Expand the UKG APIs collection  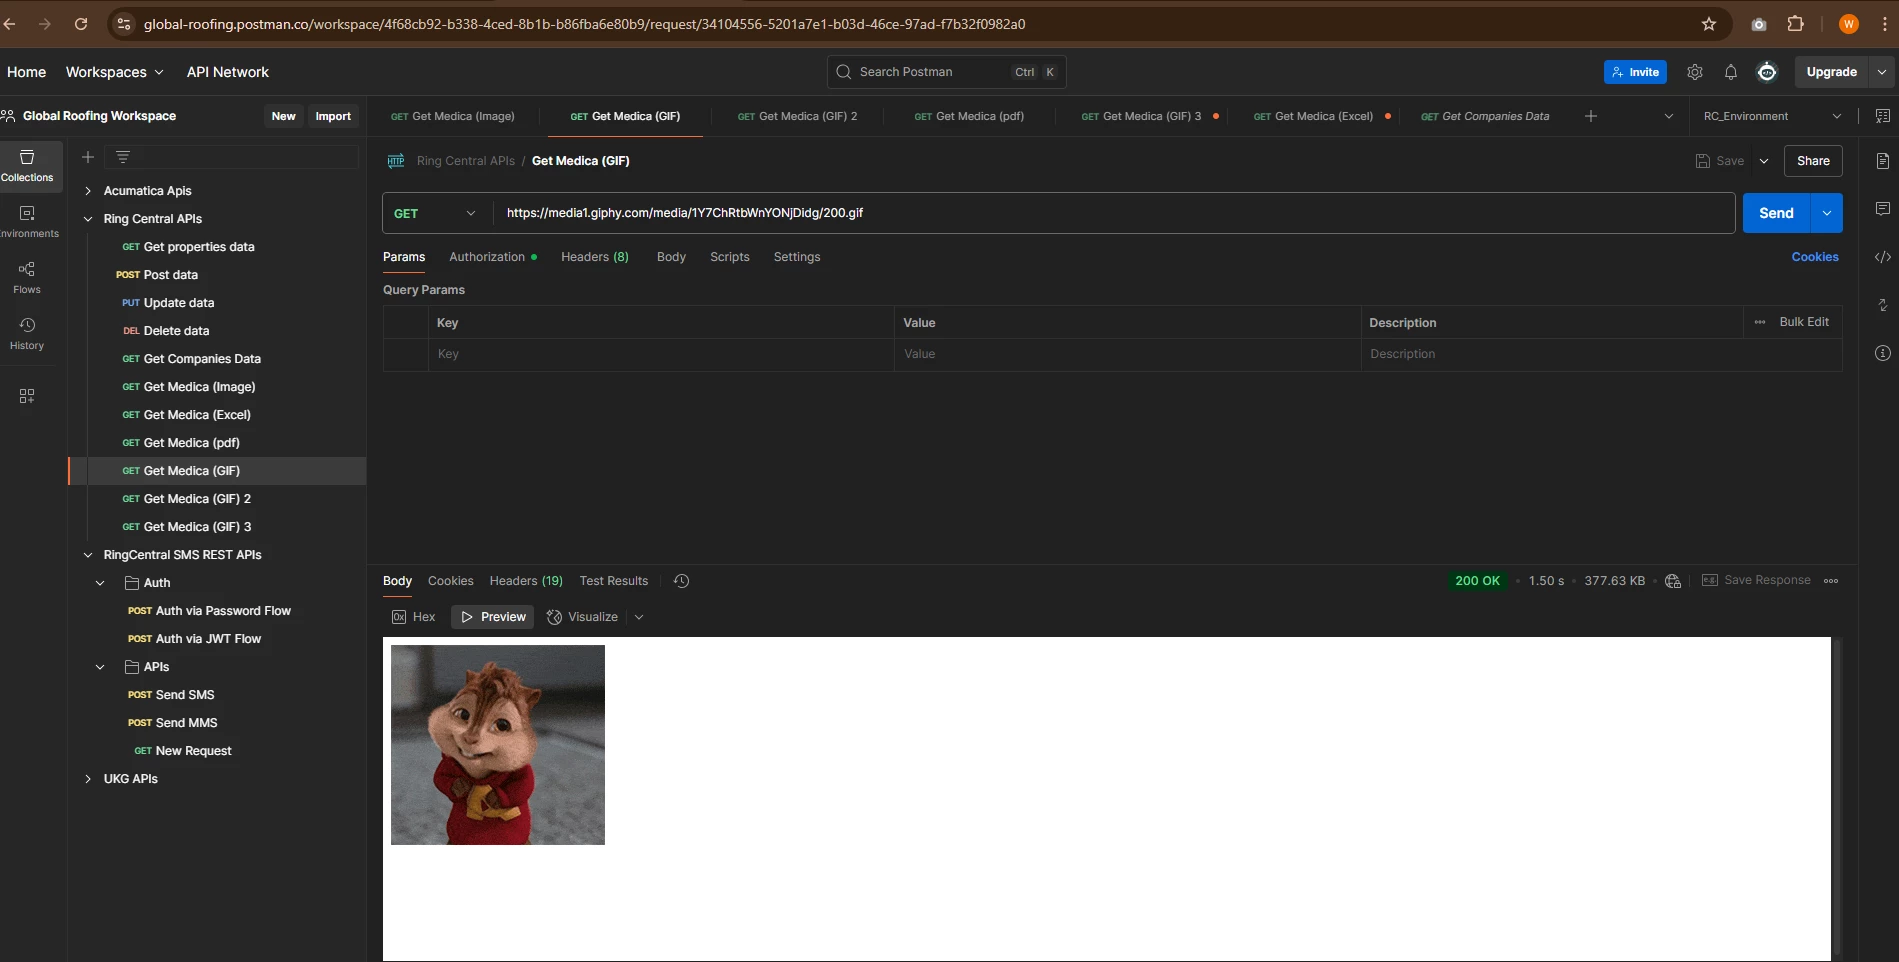click(88, 779)
